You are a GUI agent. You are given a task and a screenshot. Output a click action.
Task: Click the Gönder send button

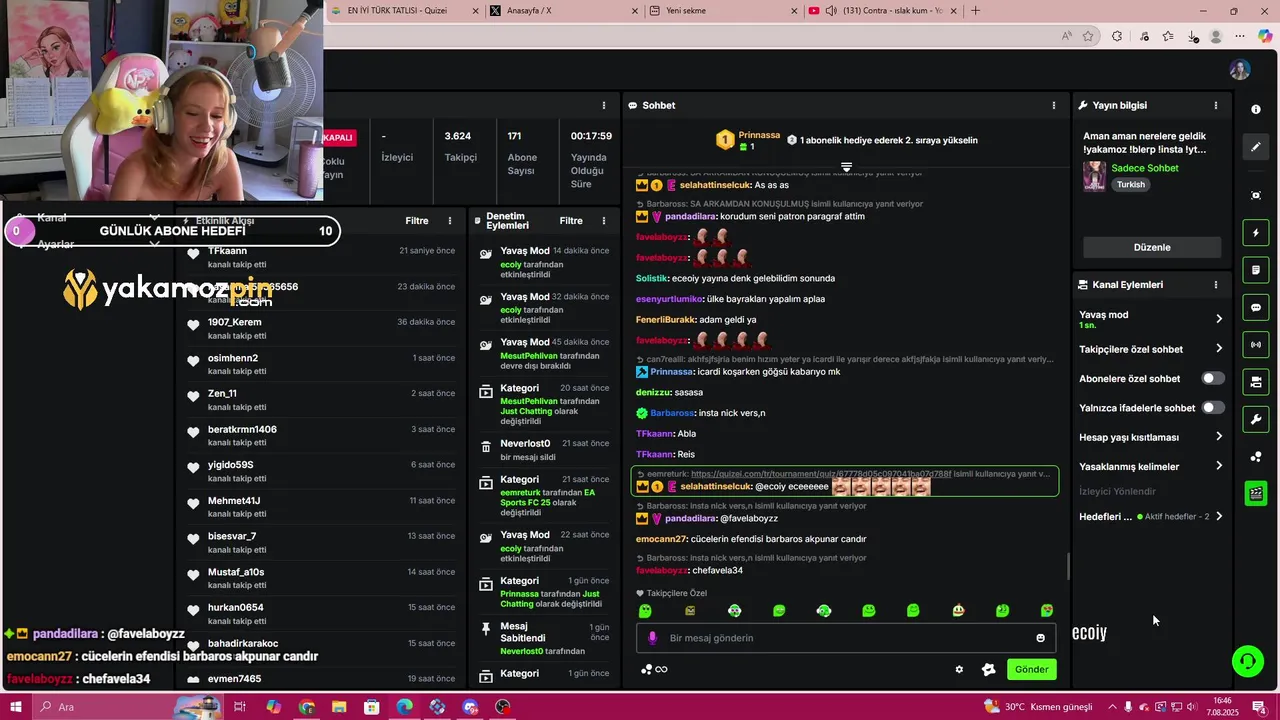pyautogui.click(x=1031, y=670)
